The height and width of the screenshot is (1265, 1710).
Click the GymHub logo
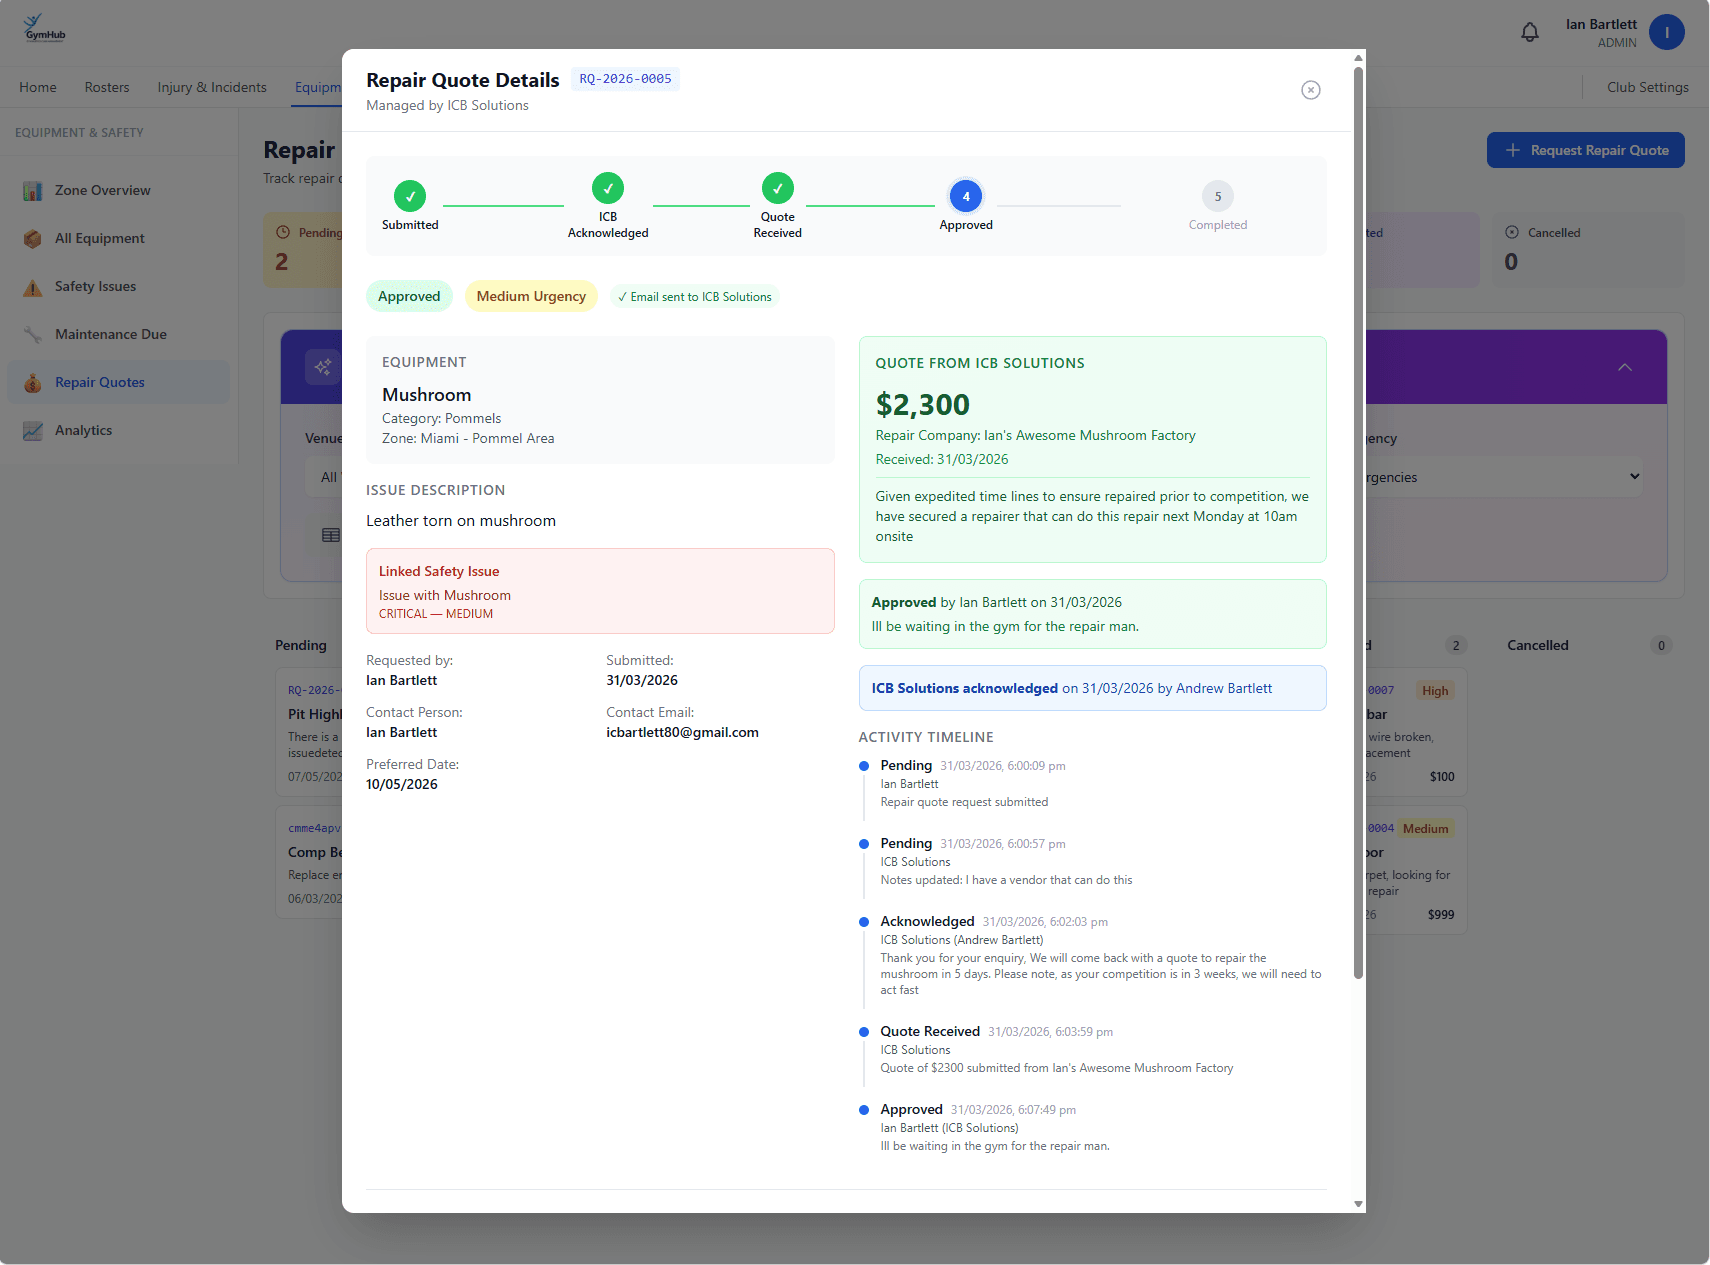pos(45,28)
